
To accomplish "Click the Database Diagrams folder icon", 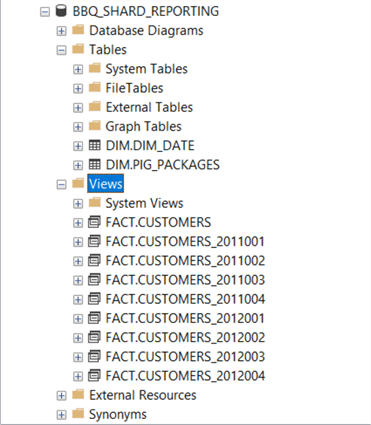I will click(x=78, y=30).
